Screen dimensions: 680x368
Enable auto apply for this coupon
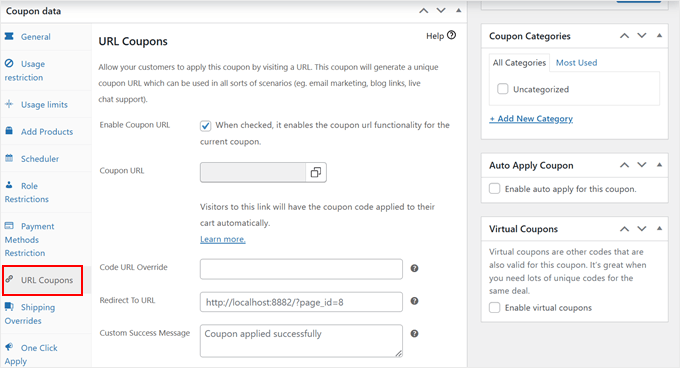pos(494,189)
